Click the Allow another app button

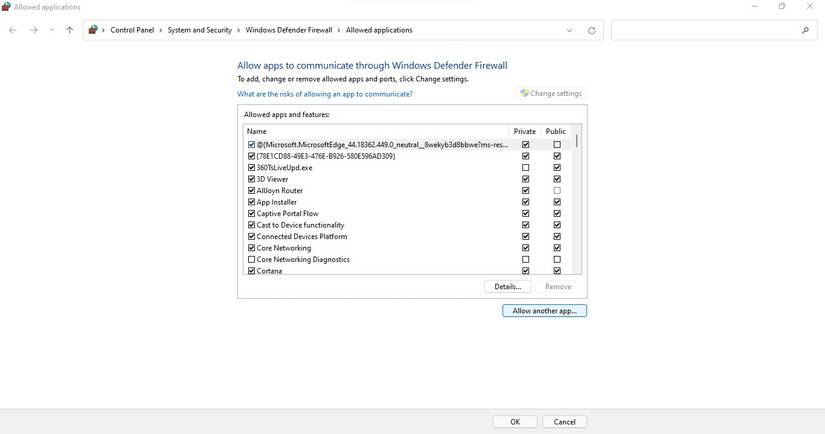(x=544, y=311)
